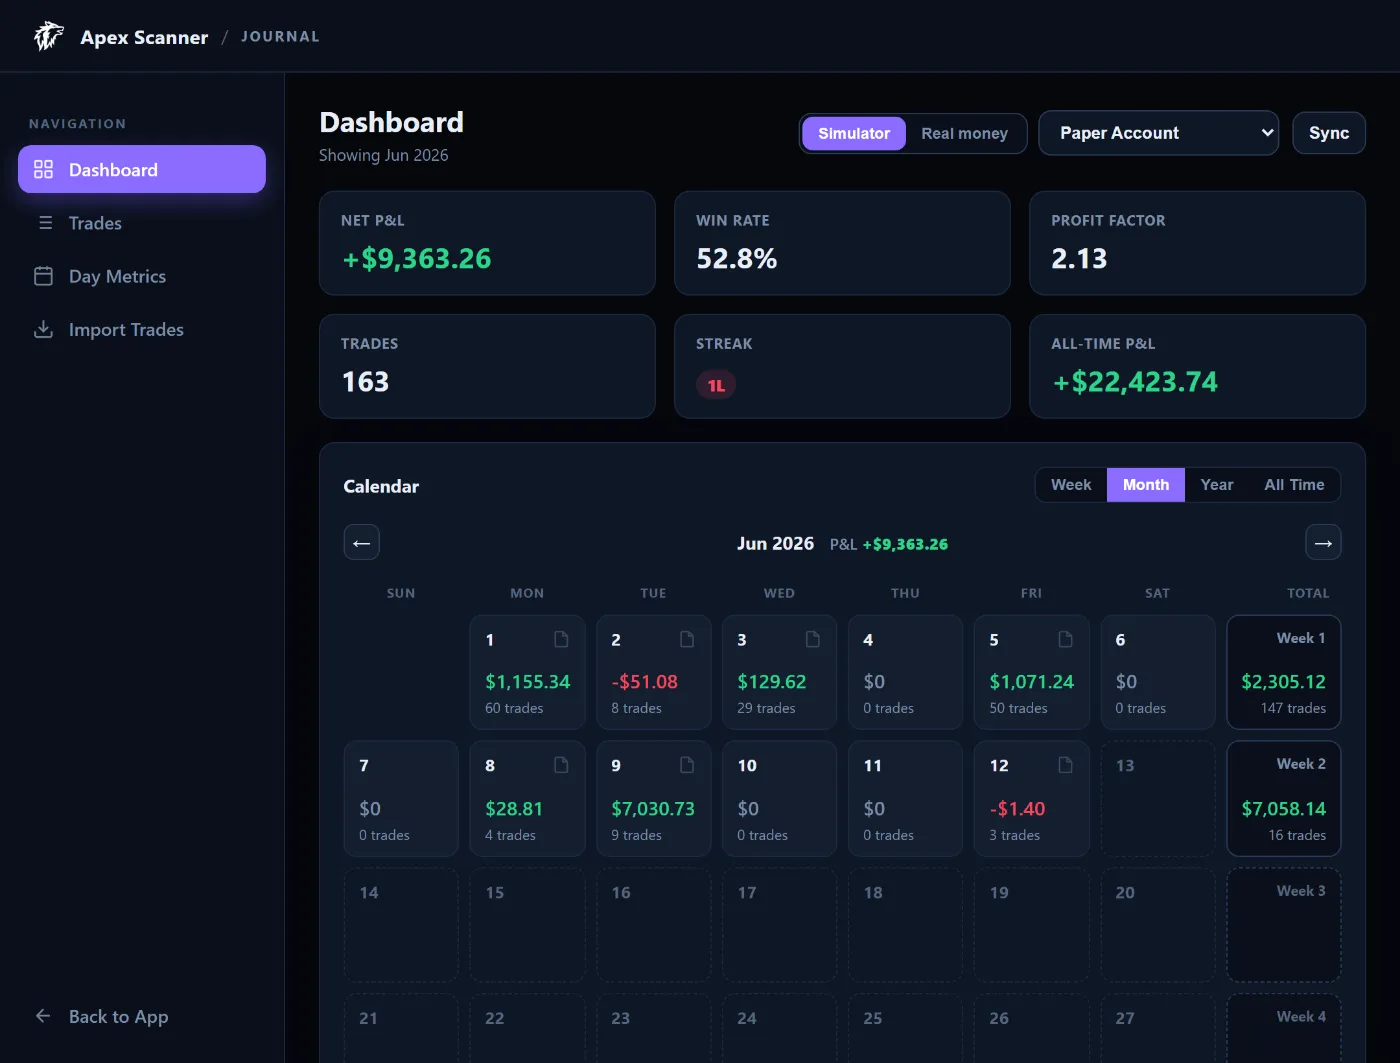Click the June 13 day cell
The image size is (1400, 1063).
1157,799
